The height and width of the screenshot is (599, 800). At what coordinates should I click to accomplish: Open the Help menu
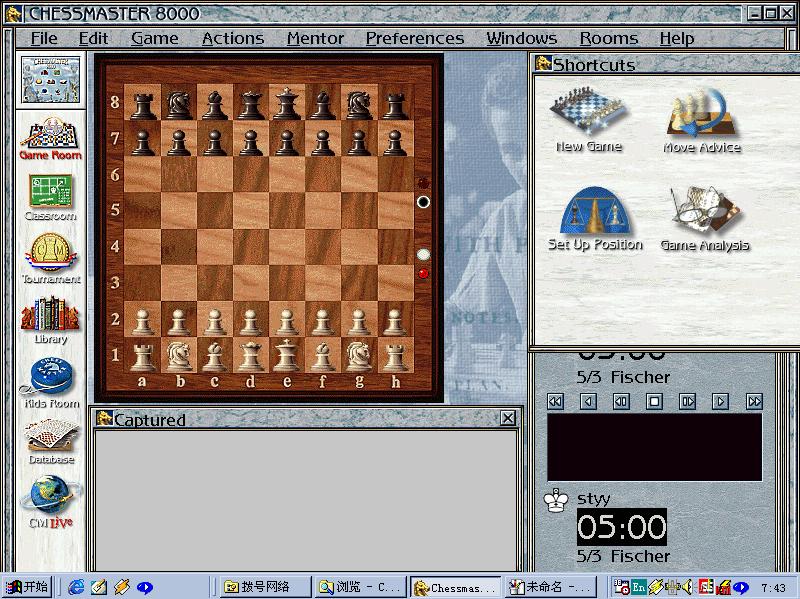[677, 38]
